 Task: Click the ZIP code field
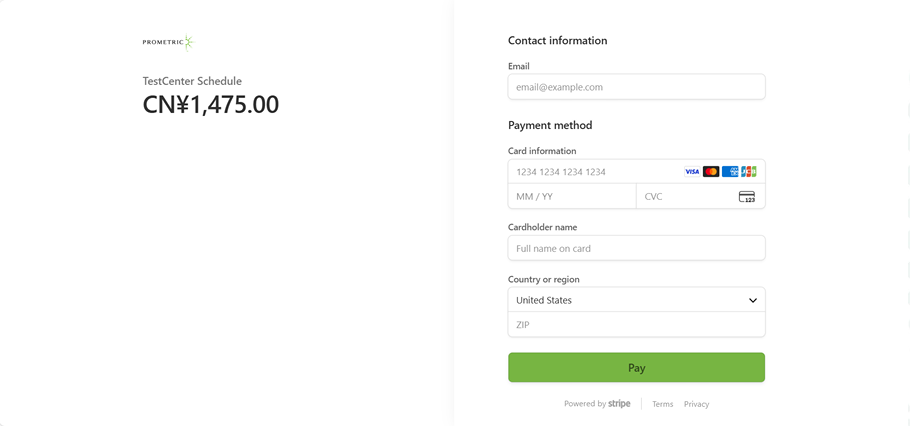tap(636, 325)
